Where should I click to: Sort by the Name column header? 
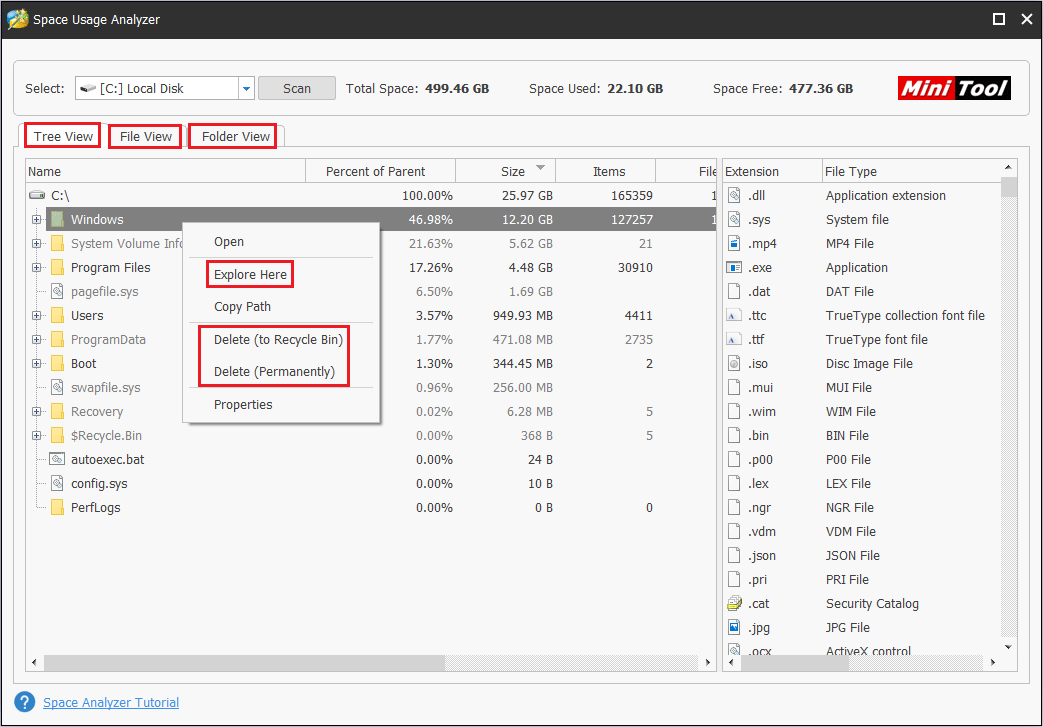tap(166, 171)
